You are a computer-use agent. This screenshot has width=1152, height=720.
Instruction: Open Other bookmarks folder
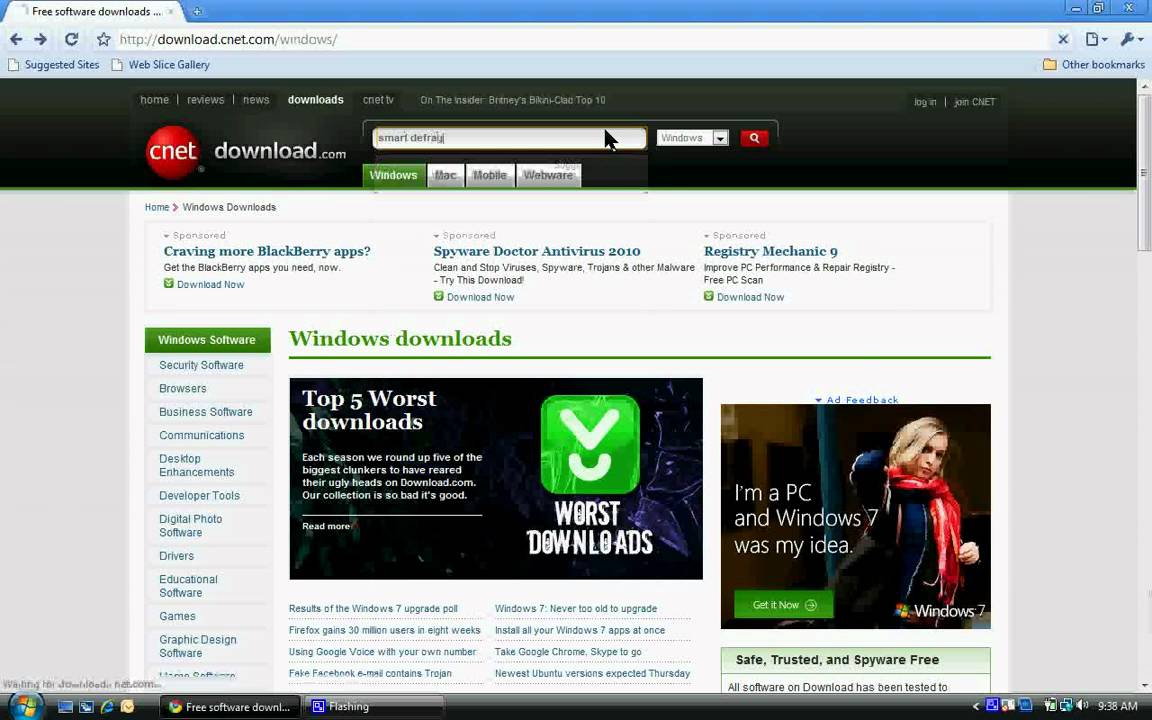pos(1093,65)
